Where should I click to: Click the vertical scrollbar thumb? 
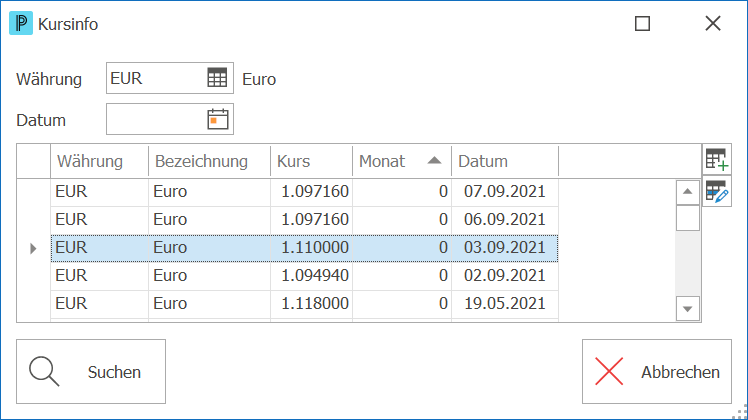(687, 218)
